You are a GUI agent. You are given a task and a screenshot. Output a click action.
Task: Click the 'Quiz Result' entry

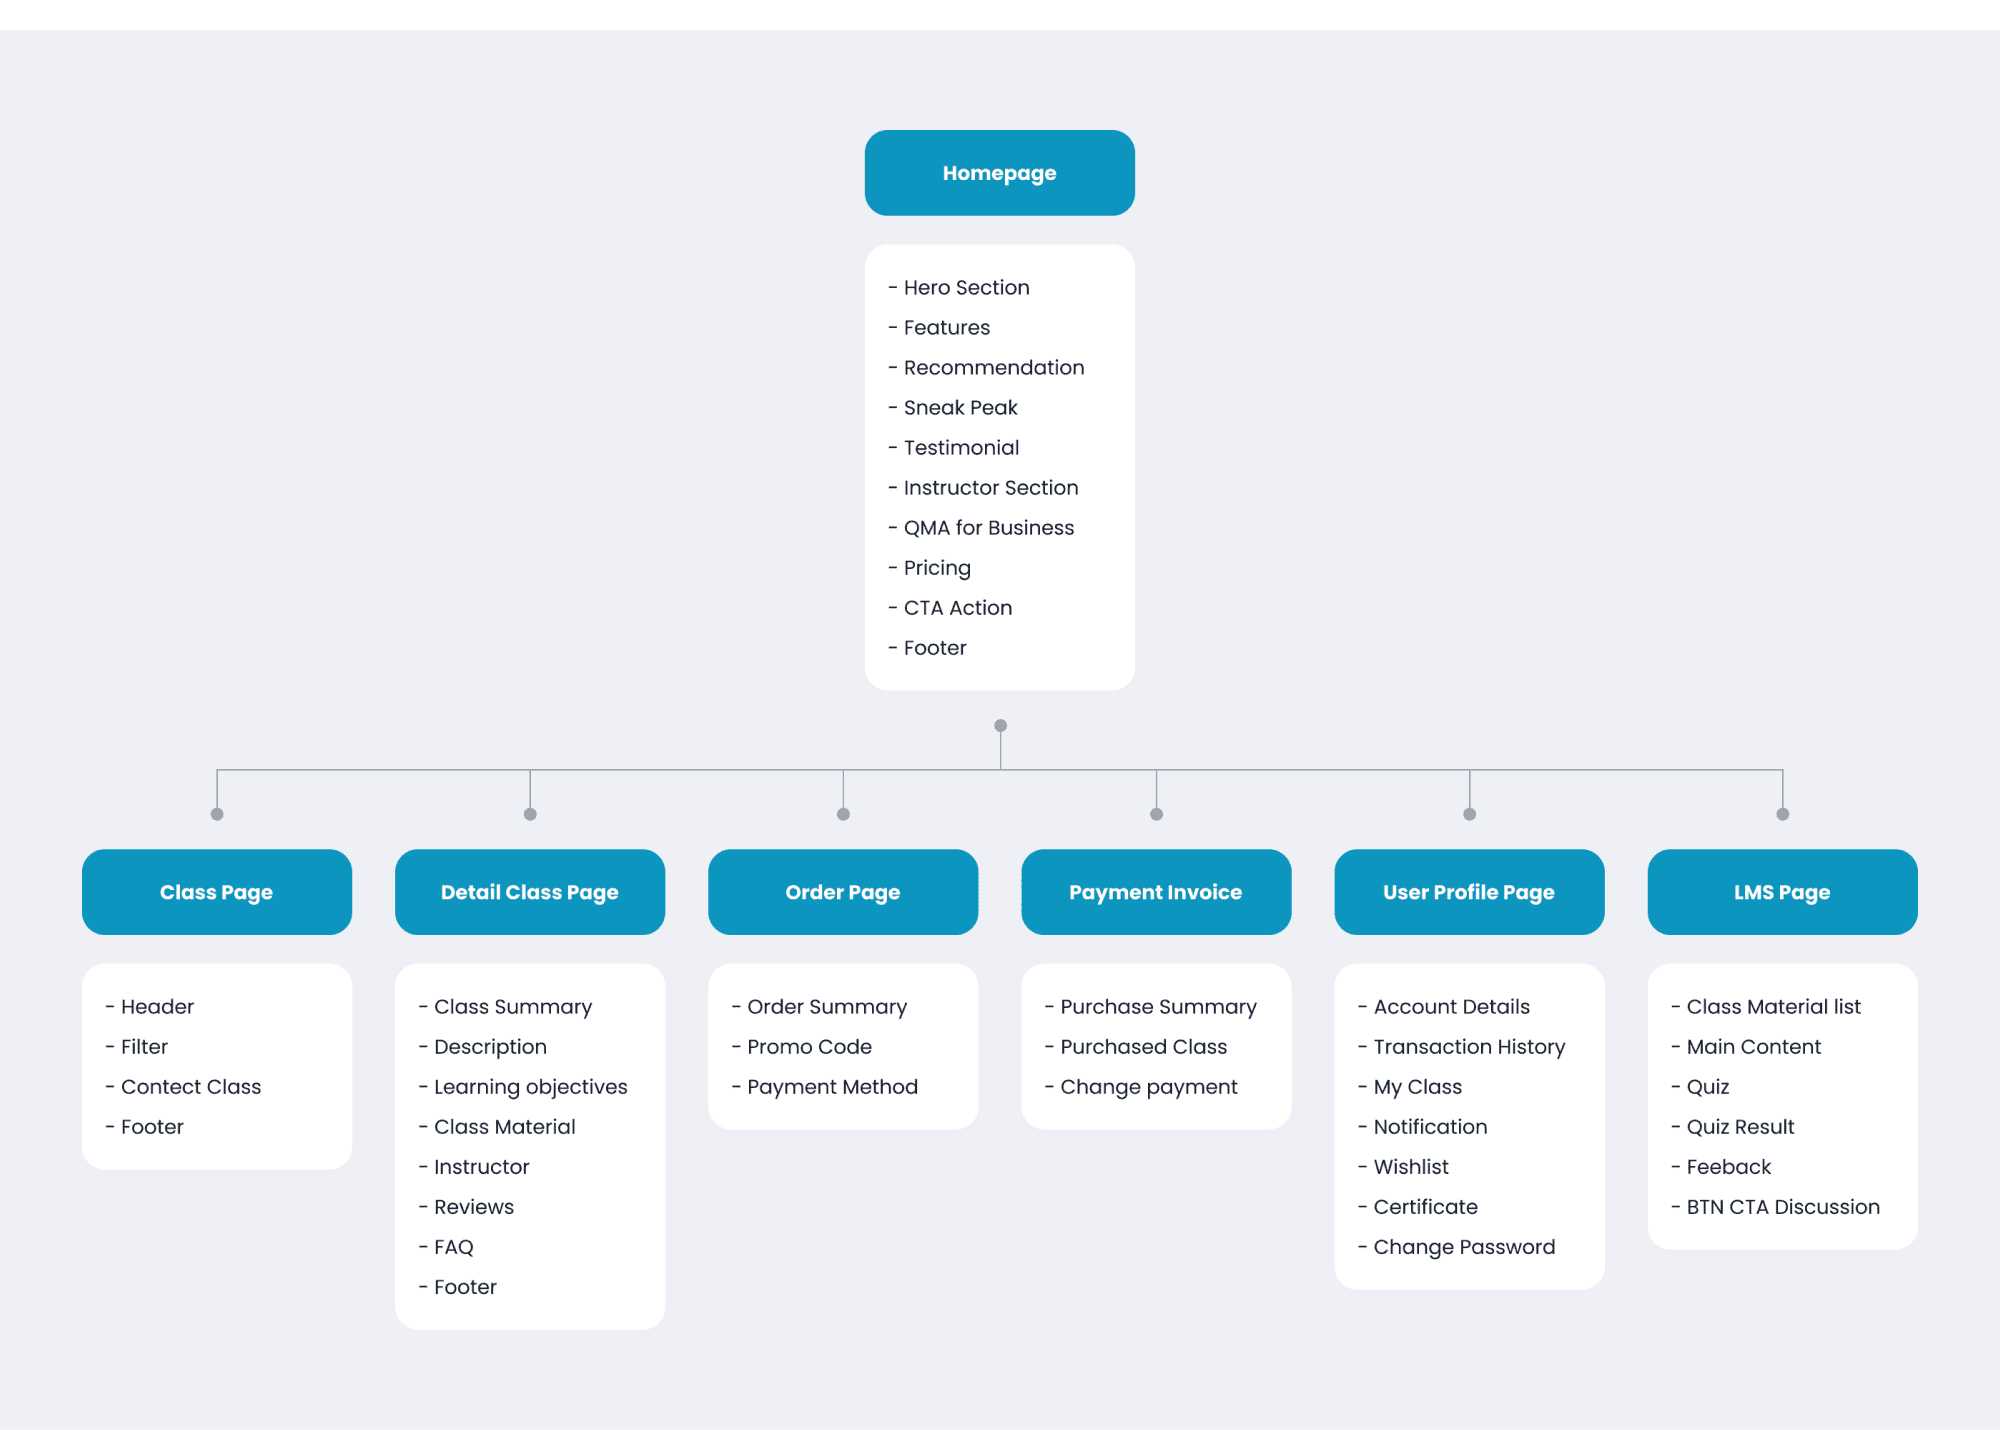1733,1127
